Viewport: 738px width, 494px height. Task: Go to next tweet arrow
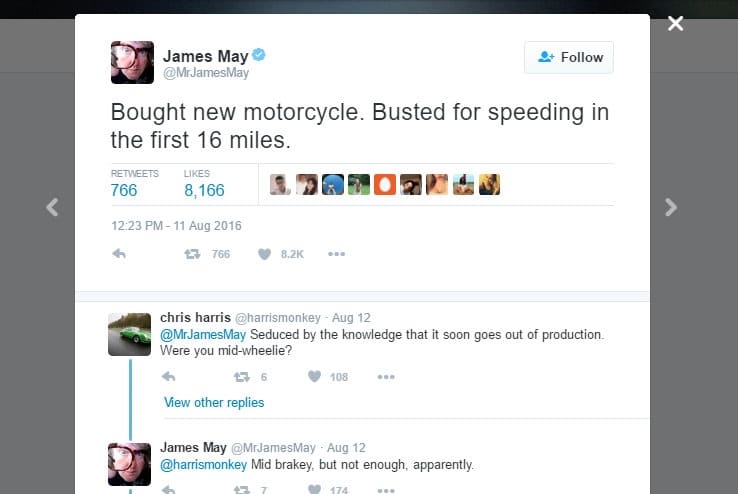pyautogui.click(x=671, y=208)
